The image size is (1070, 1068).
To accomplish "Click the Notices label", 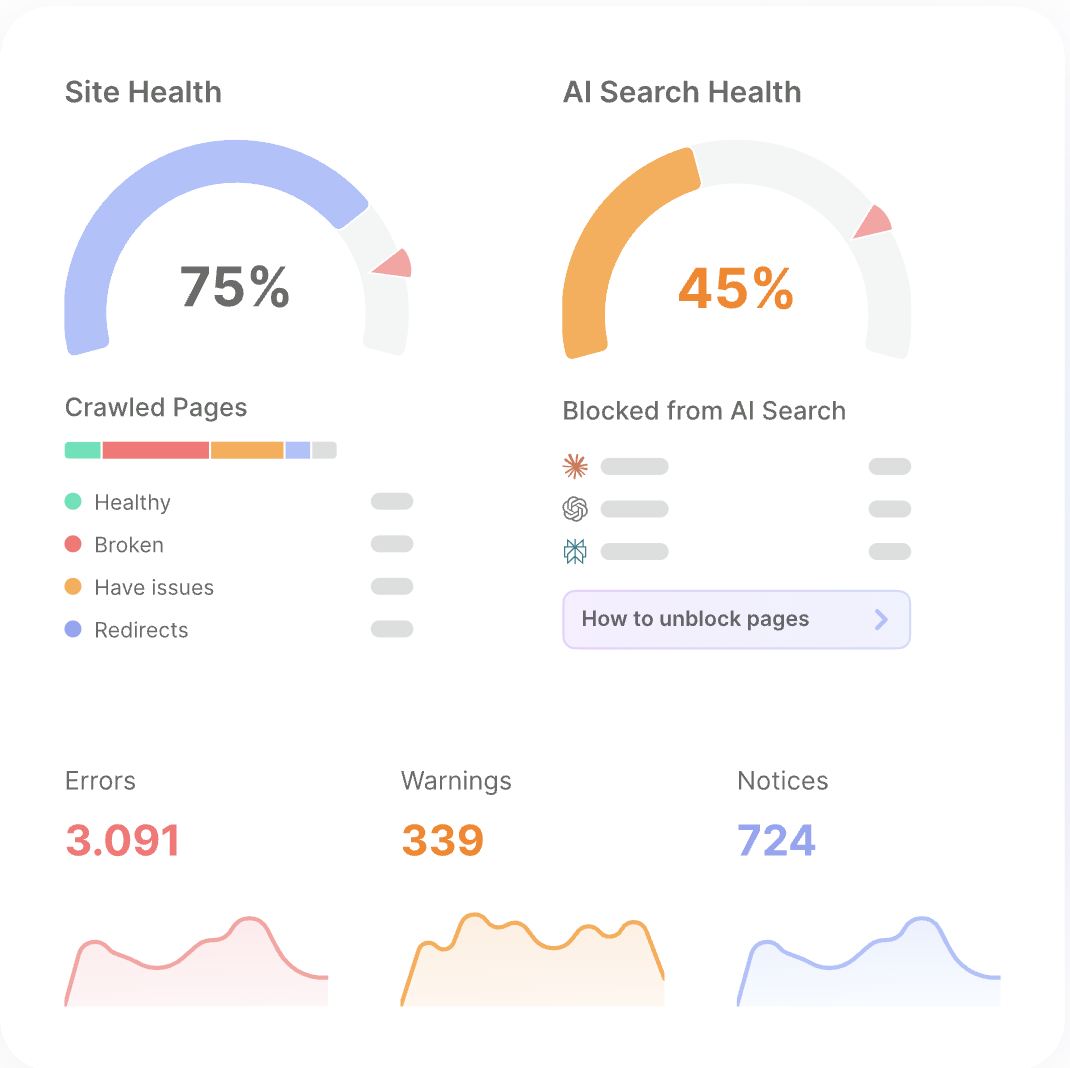I will 783,781.
